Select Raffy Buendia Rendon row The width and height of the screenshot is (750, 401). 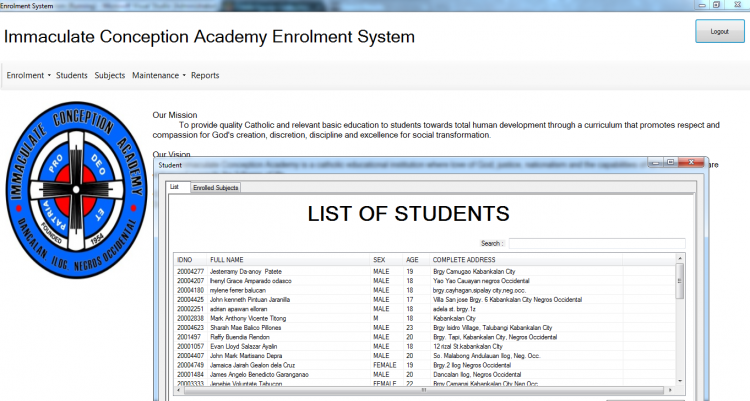[425, 337]
